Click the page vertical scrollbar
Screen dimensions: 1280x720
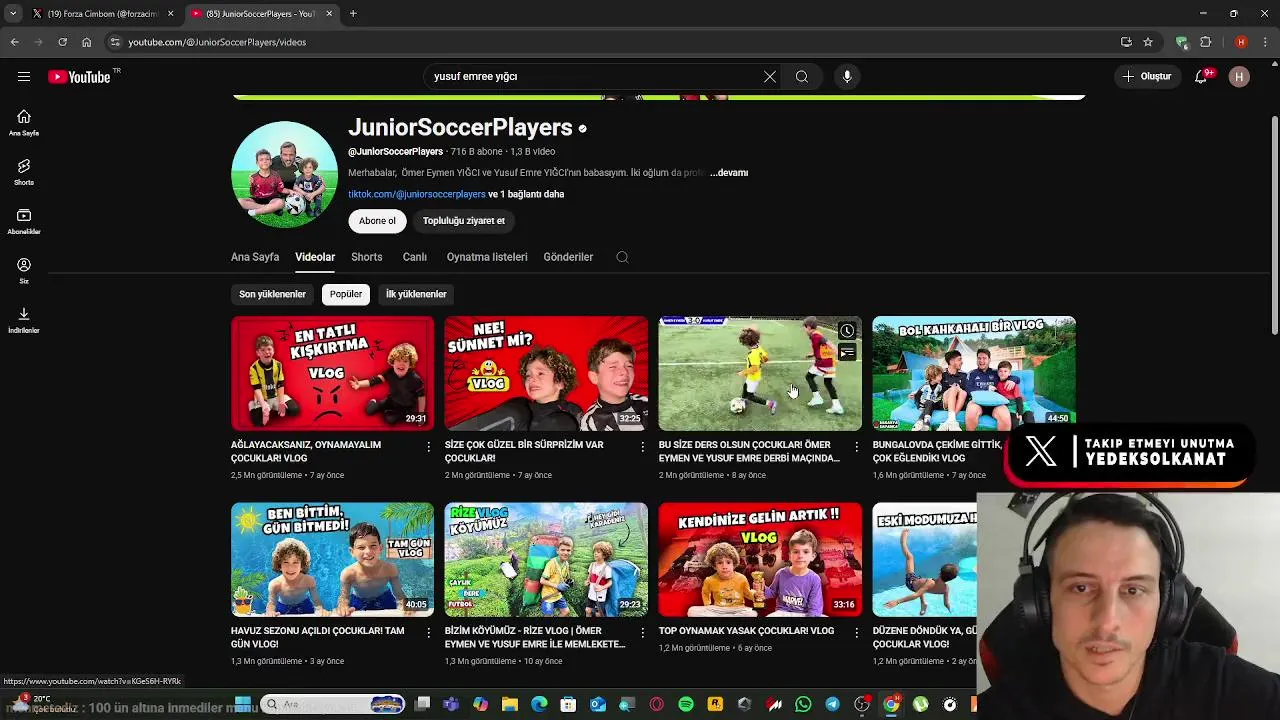pyautogui.click(x=1273, y=225)
